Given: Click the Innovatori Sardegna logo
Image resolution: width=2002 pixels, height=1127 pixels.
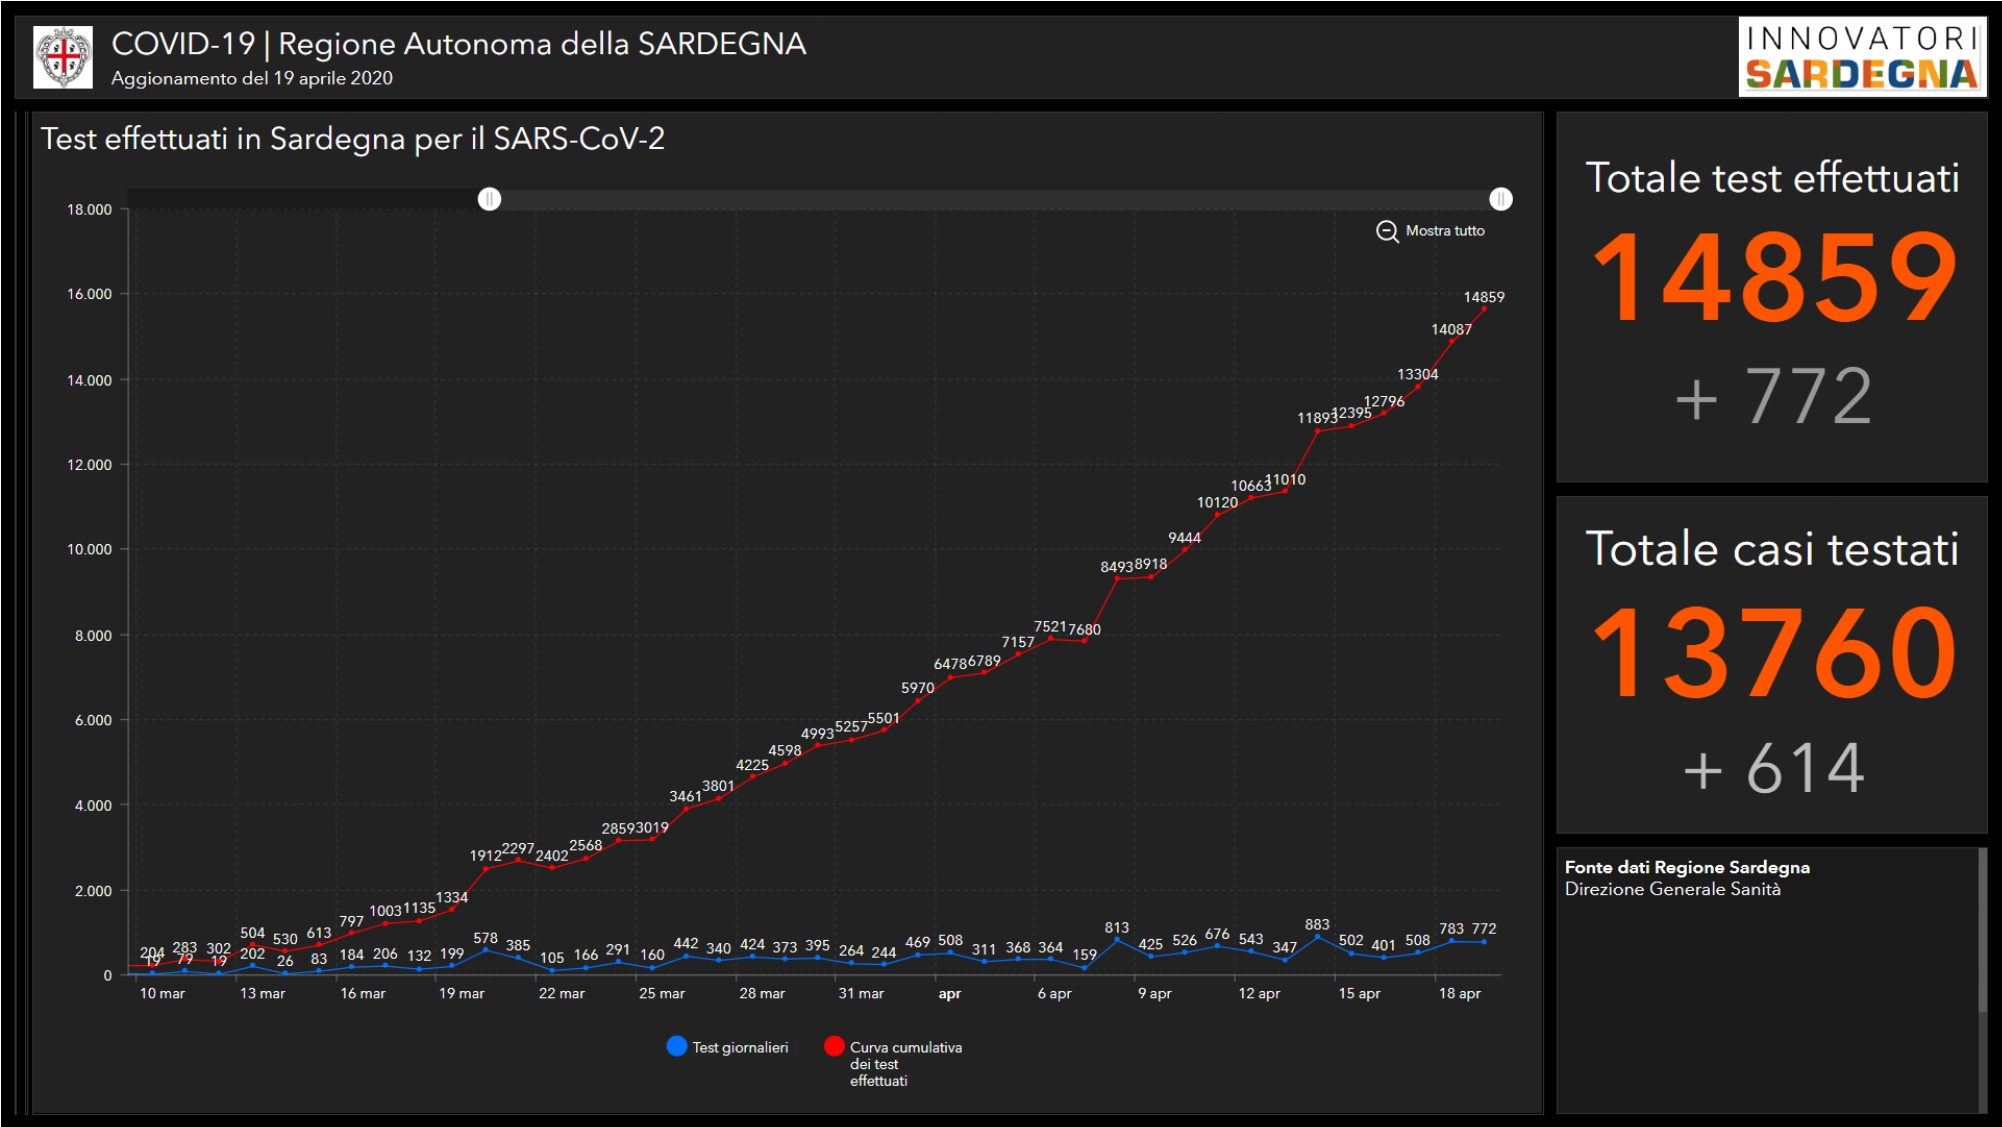Looking at the screenshot, I should [x=1861, y=57].
